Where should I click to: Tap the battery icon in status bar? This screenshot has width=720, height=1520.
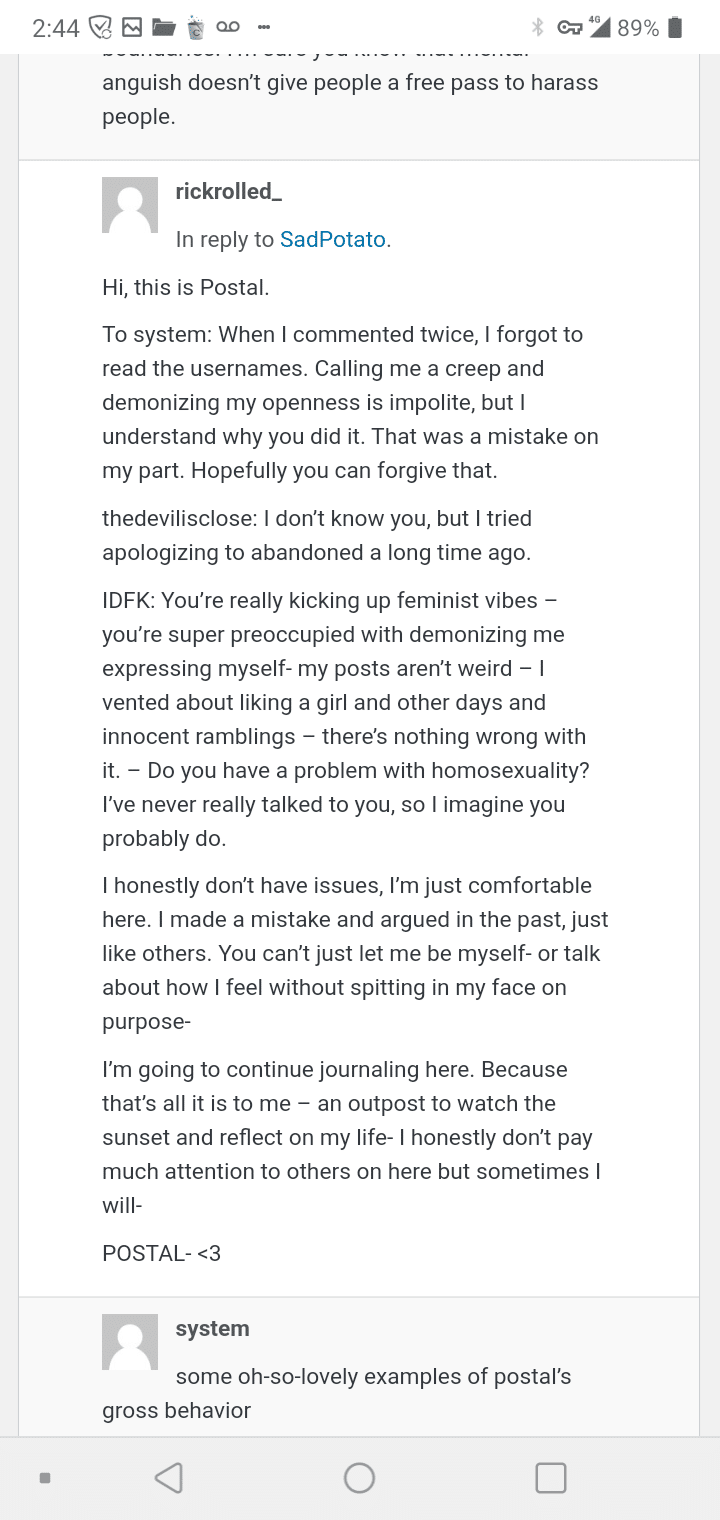676,27
